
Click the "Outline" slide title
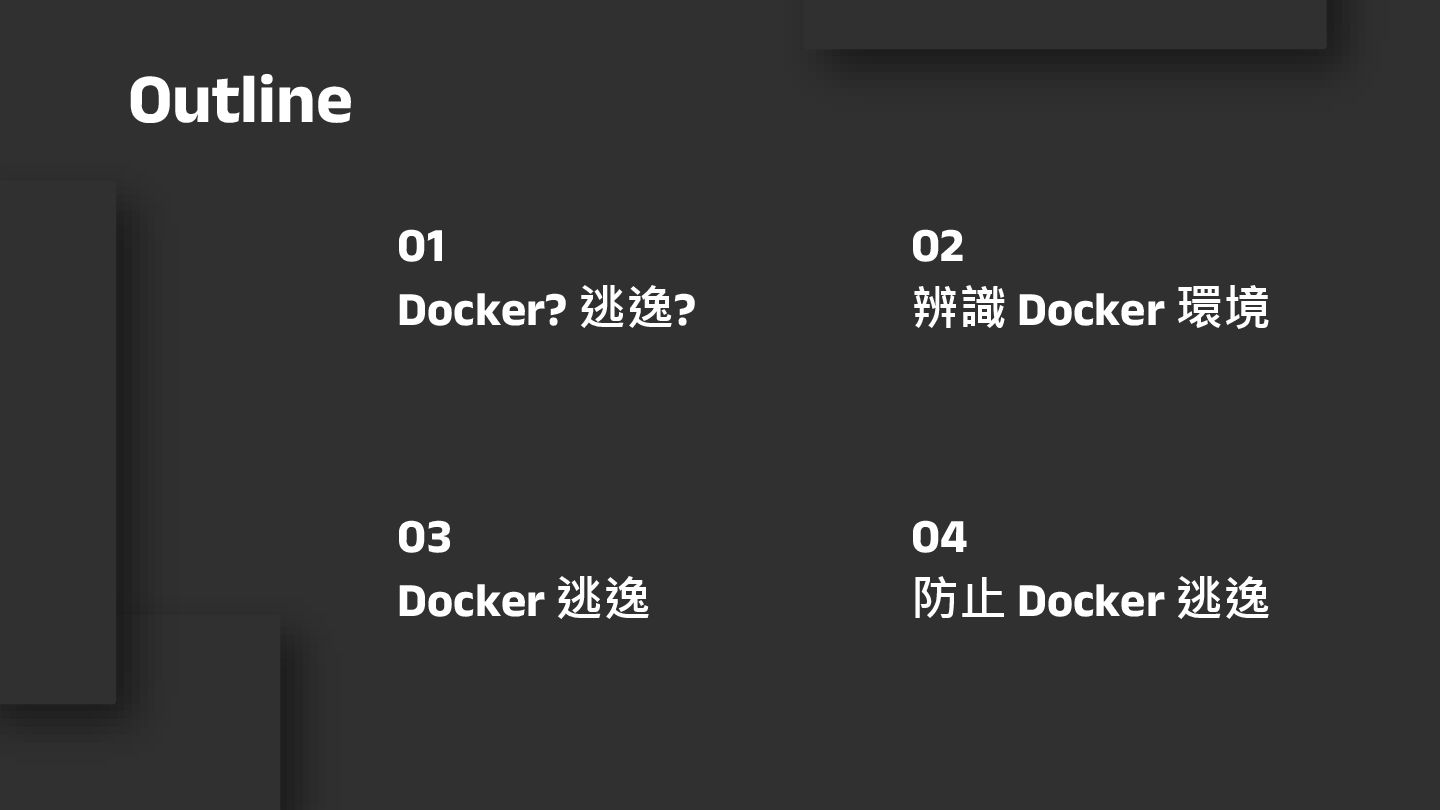tap(240, 100)
